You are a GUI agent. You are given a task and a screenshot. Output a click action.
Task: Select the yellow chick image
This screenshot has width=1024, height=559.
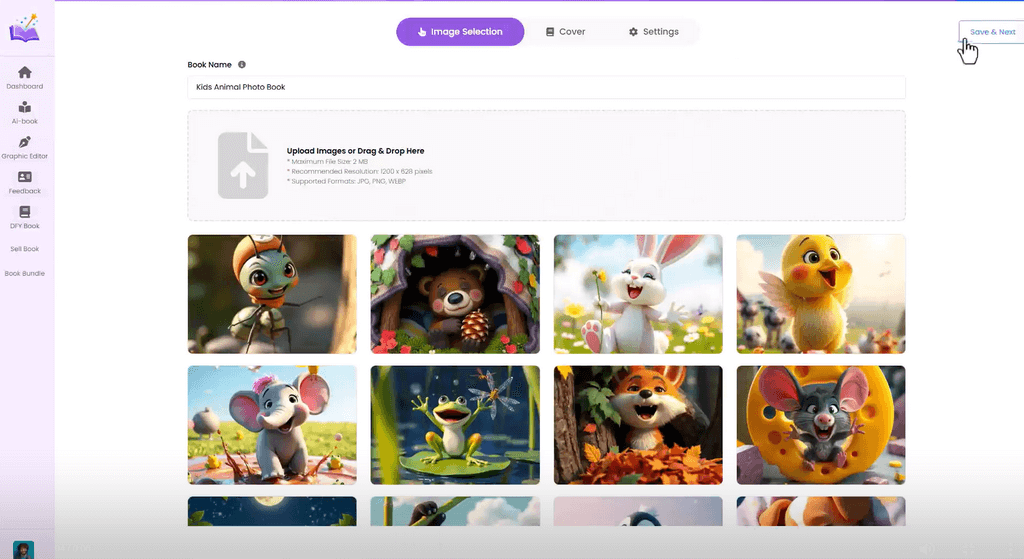(x=821, y=294)
